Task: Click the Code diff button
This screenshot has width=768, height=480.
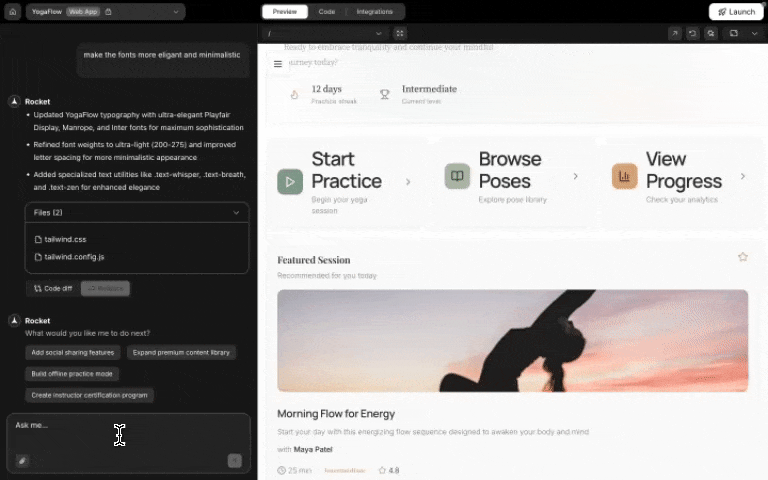Action: [x=53, y=288]
